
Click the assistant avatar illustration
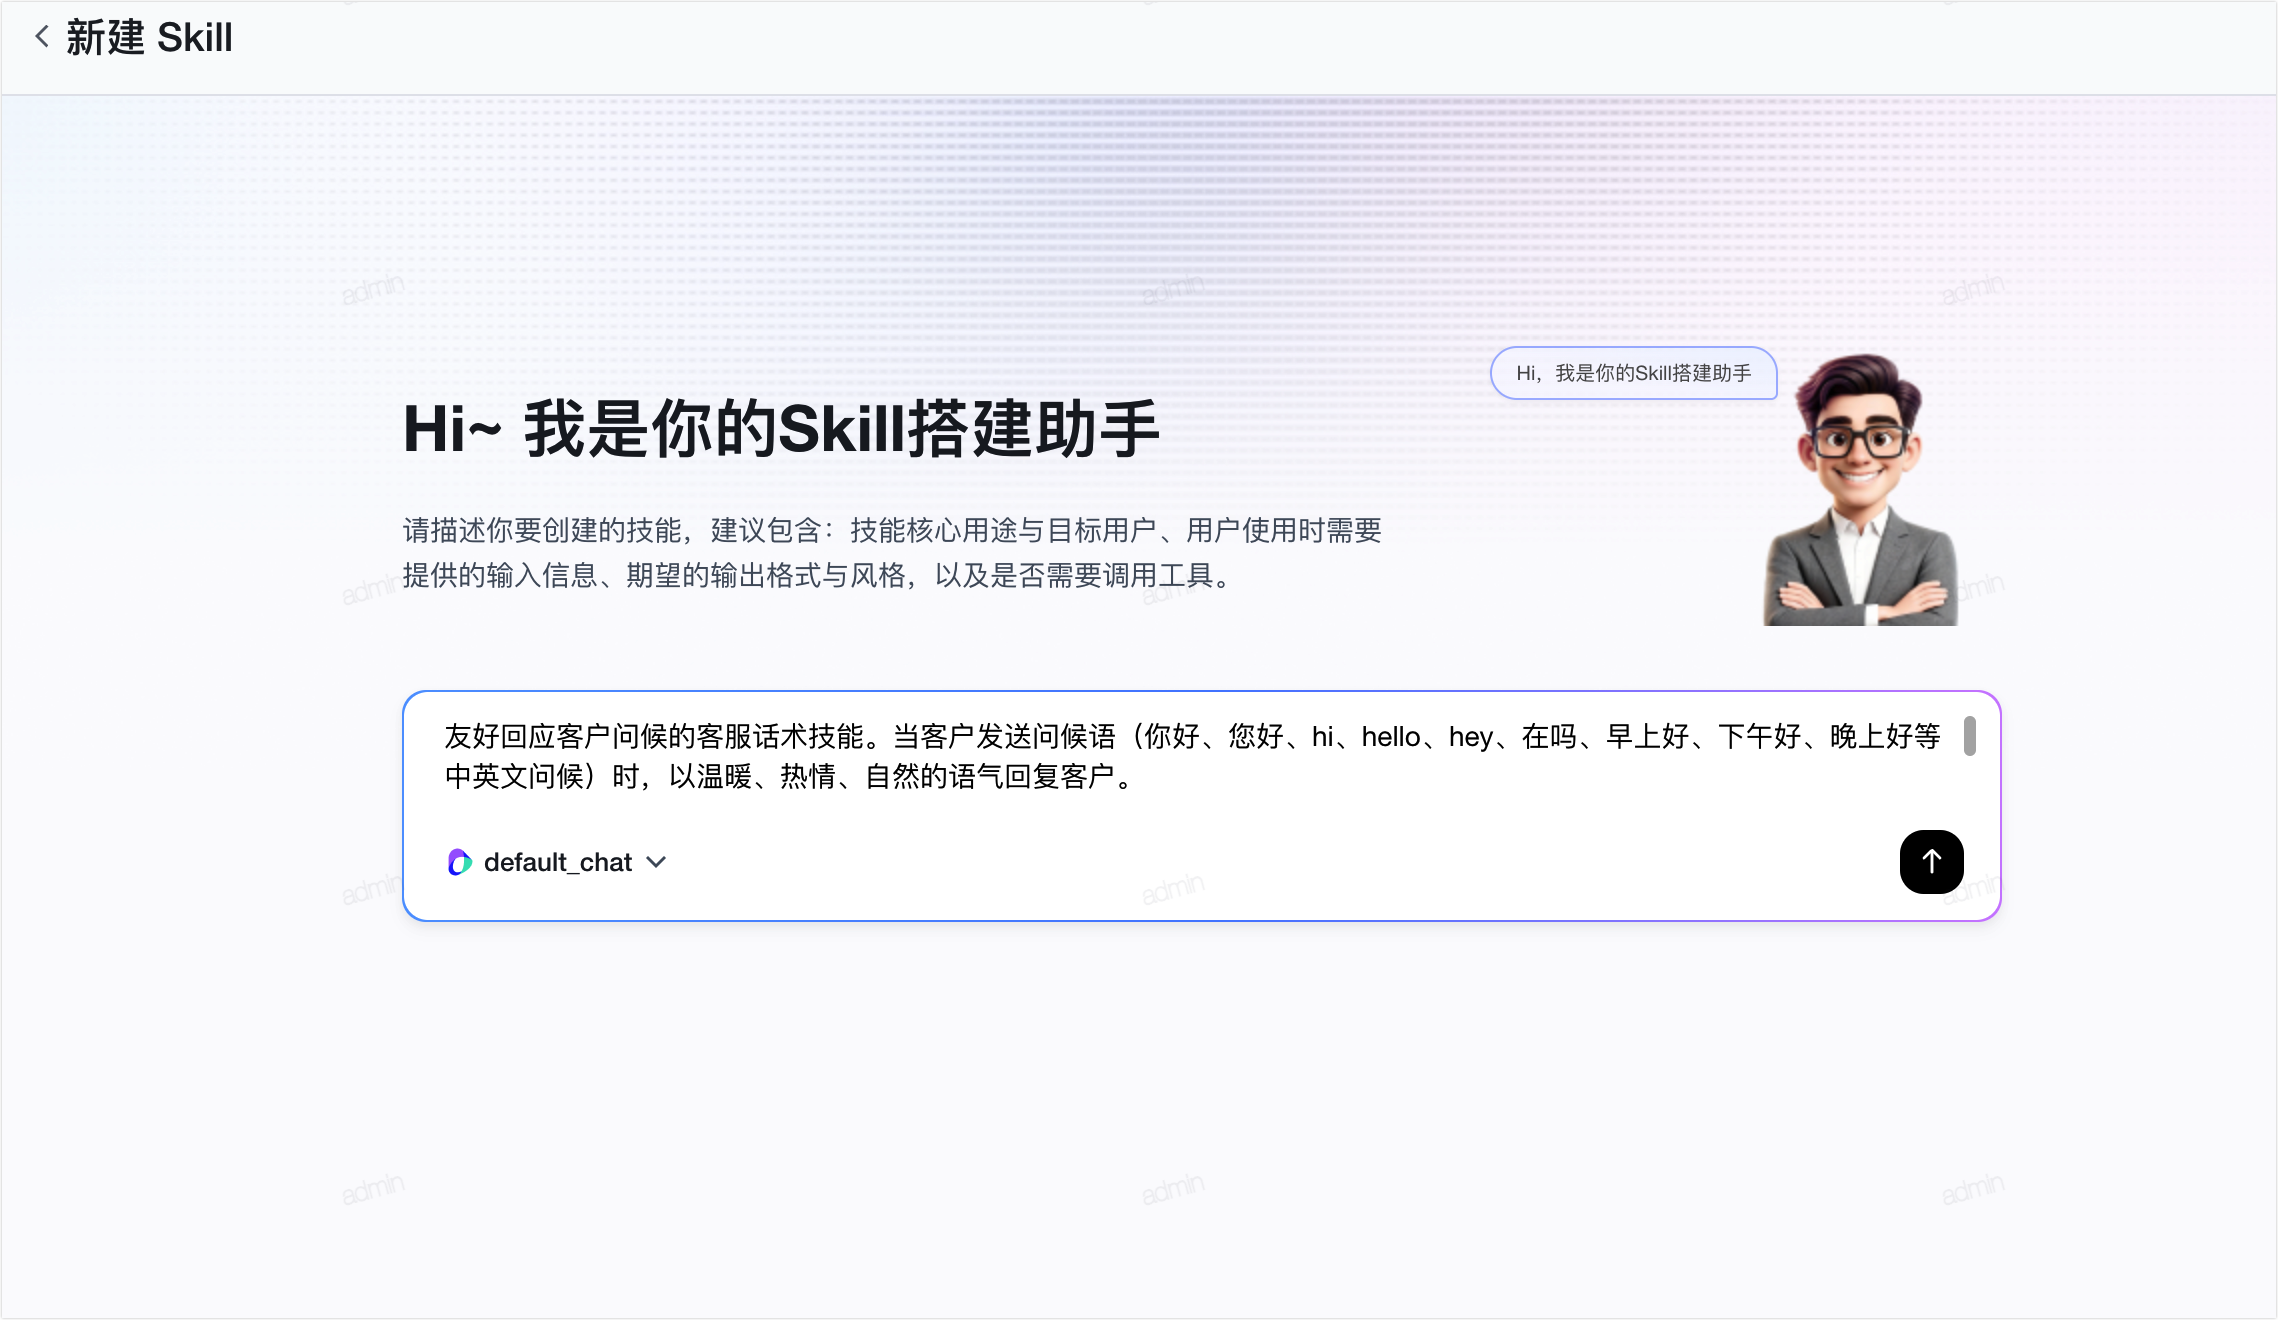pyautogui.click(x=1860, y=490)
